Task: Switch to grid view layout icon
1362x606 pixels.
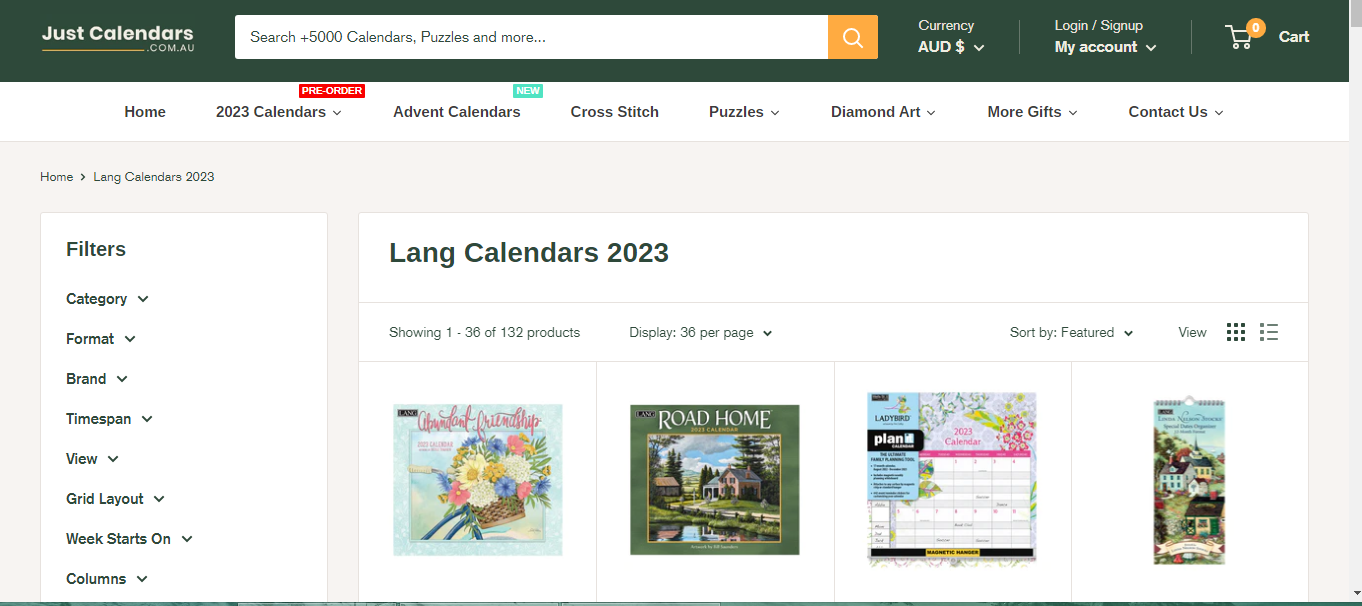Action: (x=1236, y=332)
